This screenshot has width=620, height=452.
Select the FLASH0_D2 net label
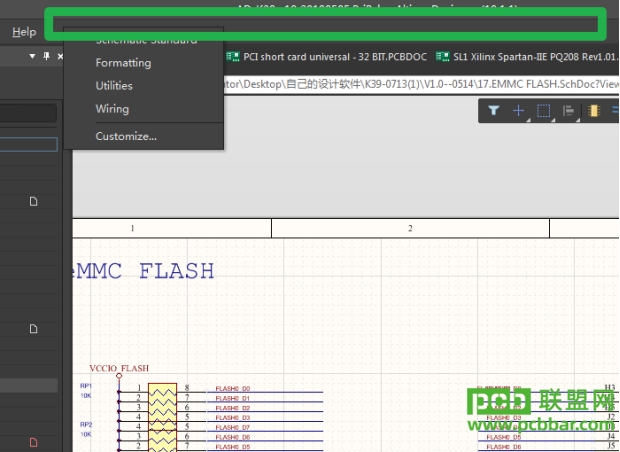(232, 408)
